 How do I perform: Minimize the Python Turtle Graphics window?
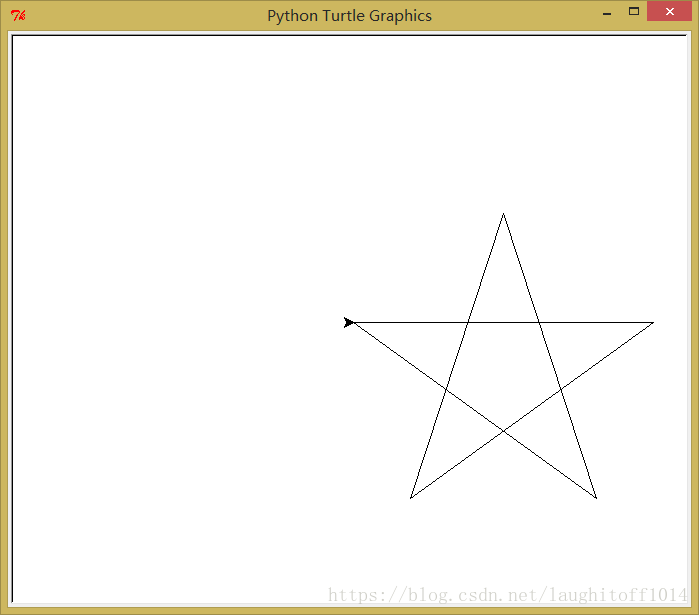click(607, 12)
